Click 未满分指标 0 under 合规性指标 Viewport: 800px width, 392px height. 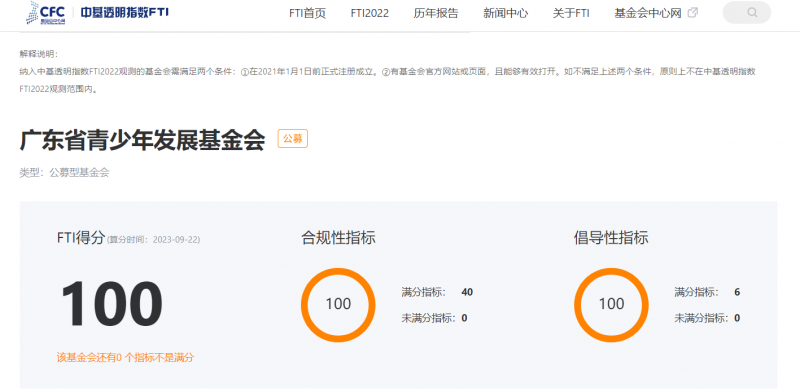tap(434, 318)
